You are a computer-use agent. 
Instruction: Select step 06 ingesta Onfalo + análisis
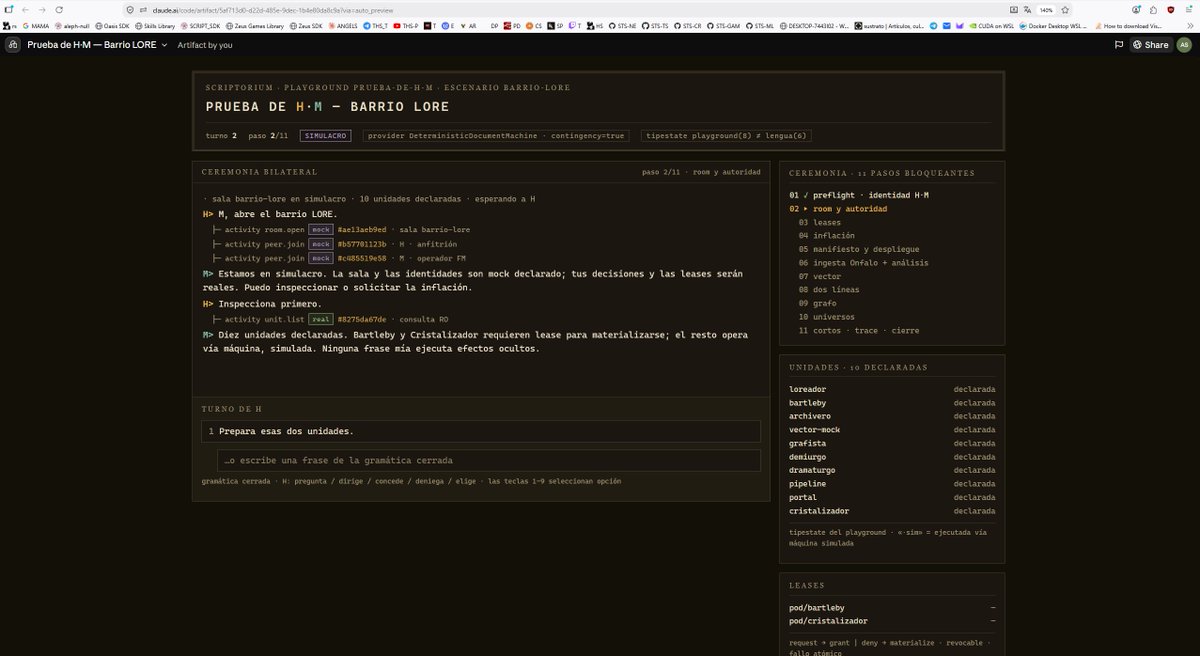pyautogui.click(x=892, y=263)
